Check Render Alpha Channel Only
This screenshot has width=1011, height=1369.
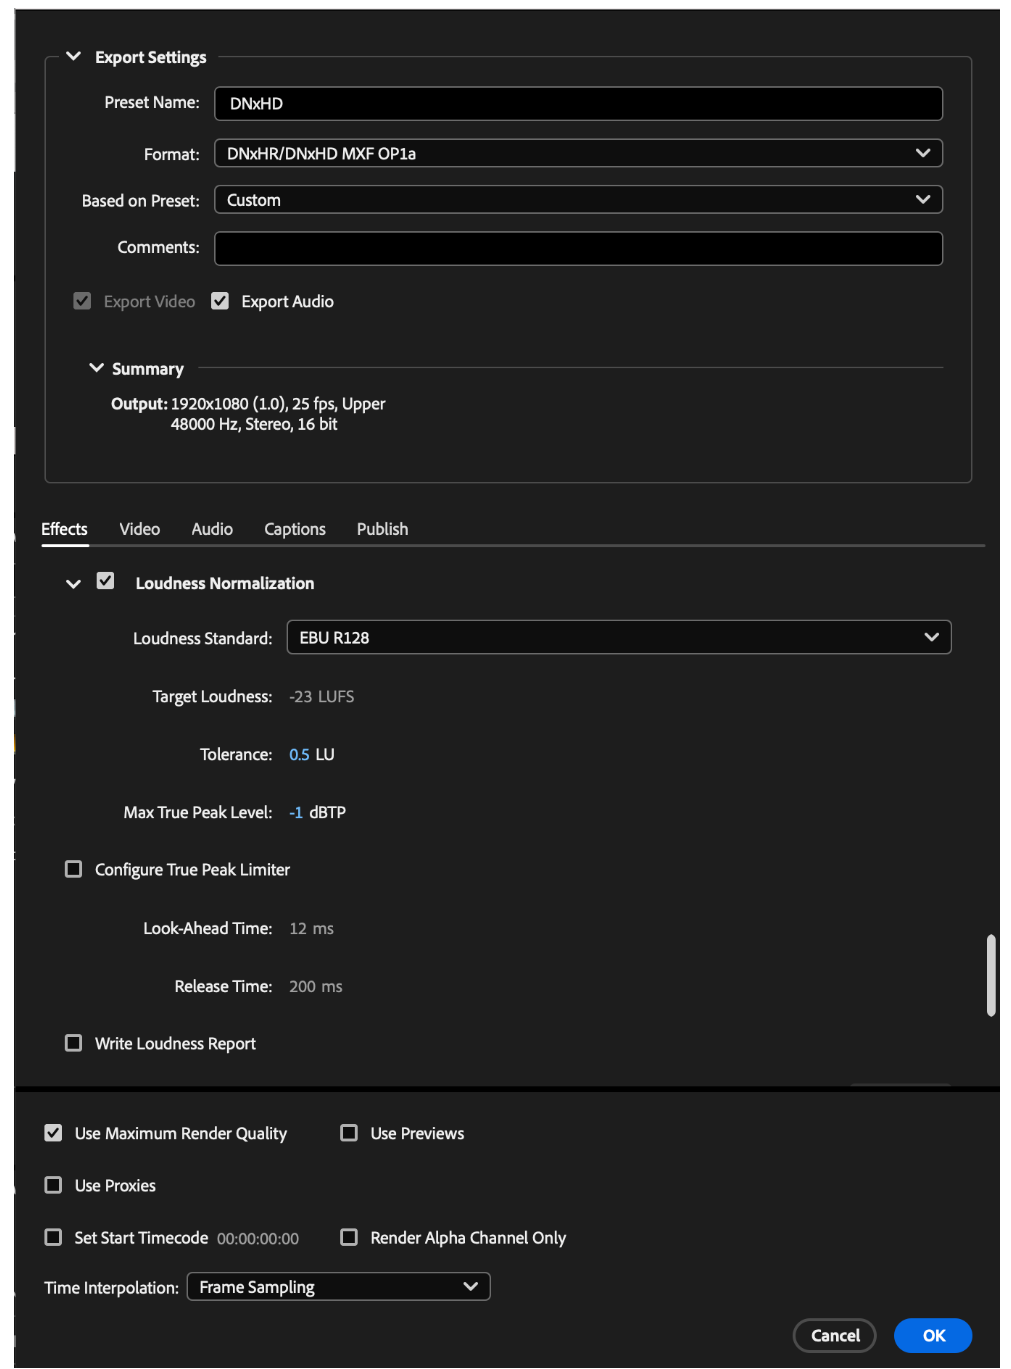pos(349,1237)
